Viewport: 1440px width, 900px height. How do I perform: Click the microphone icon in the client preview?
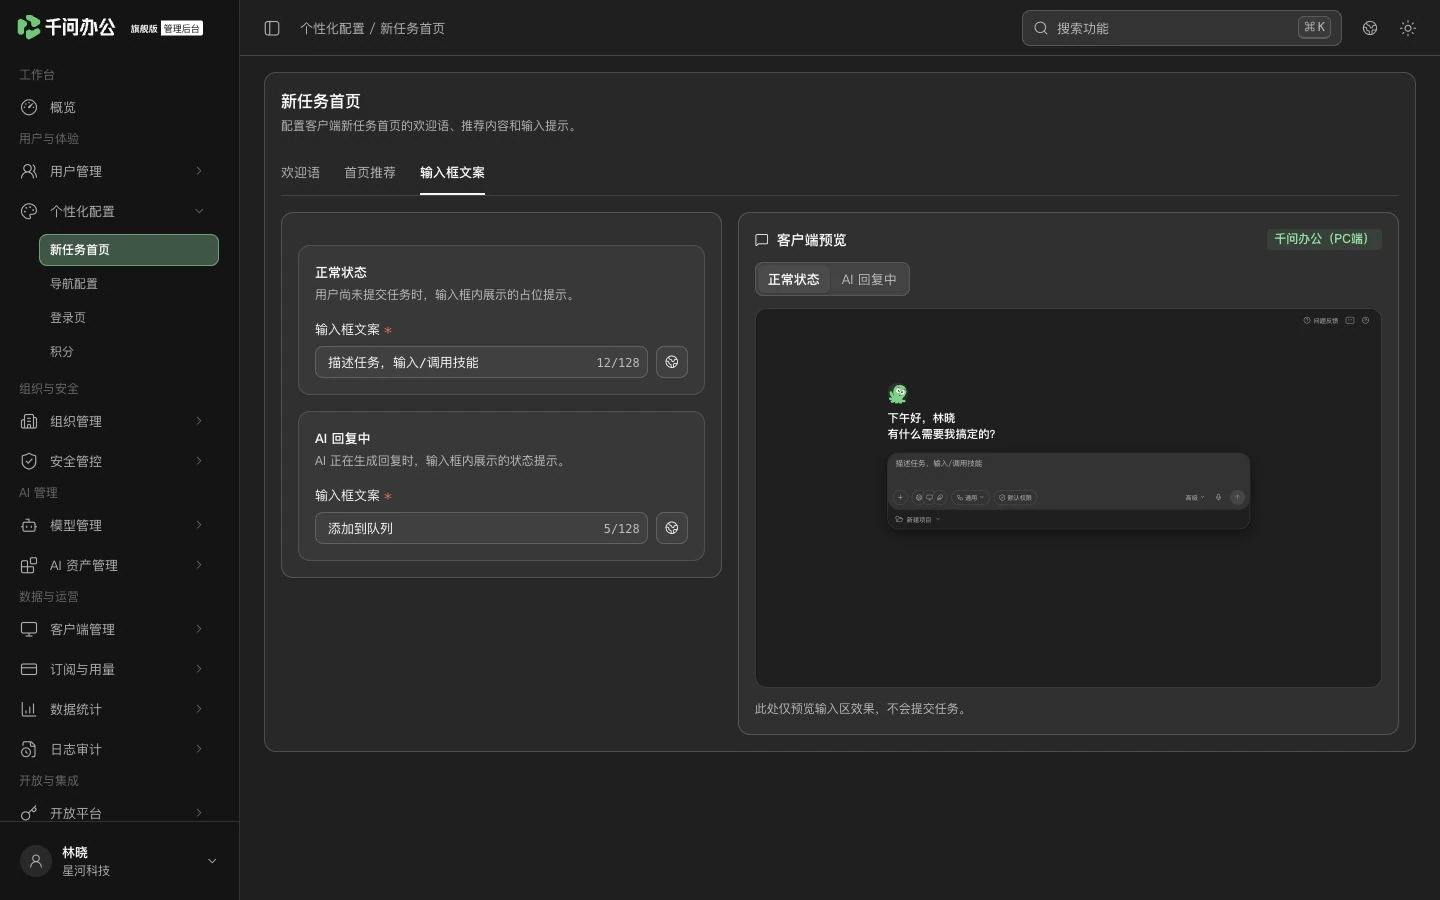click(x=1218, y=497)
